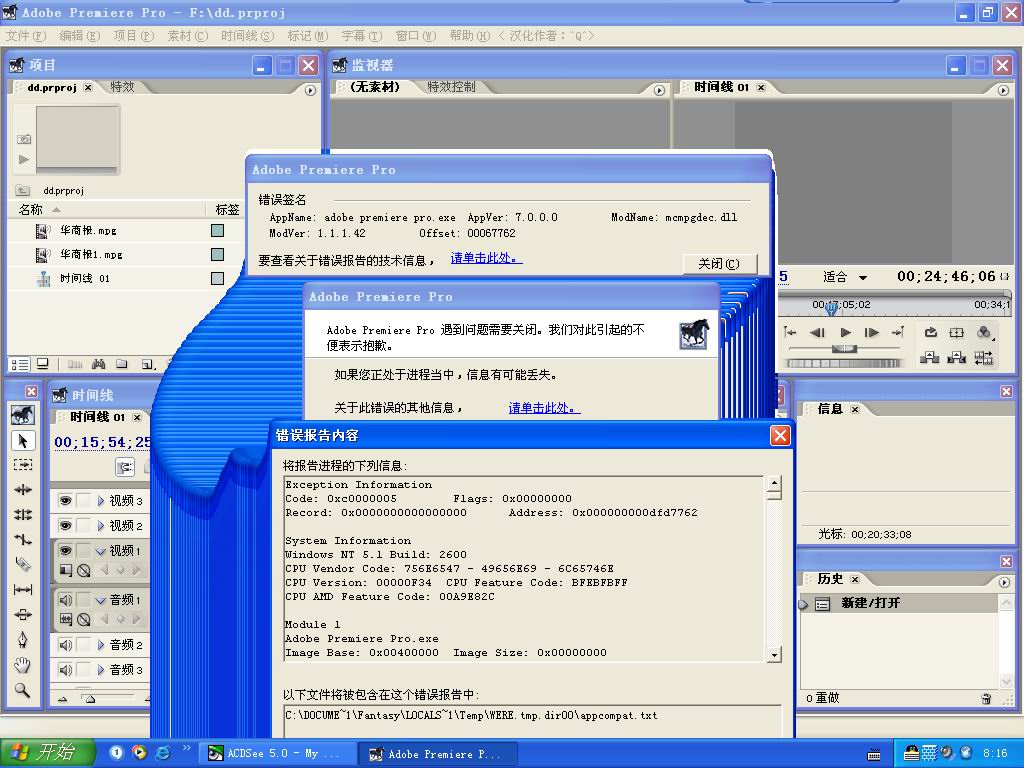Toggle the lock box on 视频 2 track
This screenshot has height=768, width=1024.
pyautogui.click(x=84, y=526)
